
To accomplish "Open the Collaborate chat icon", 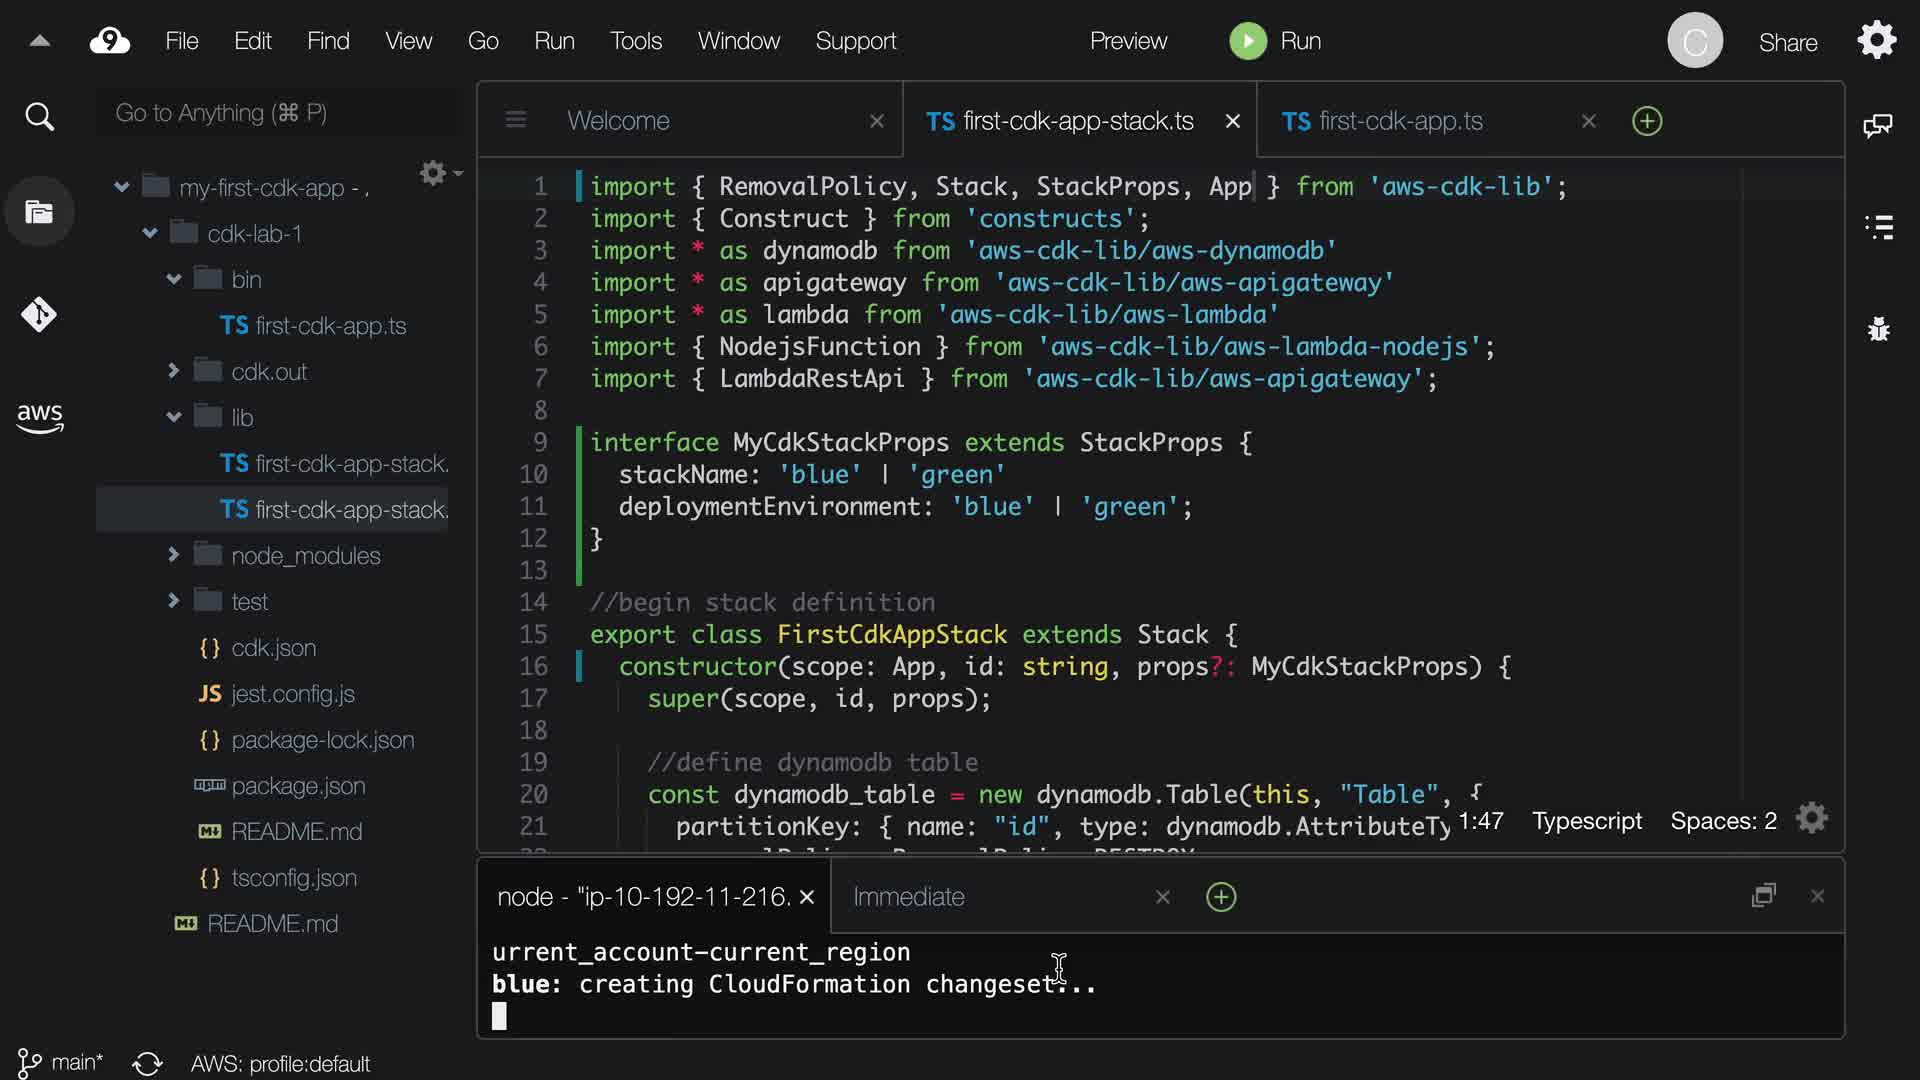I will 1878,125.
